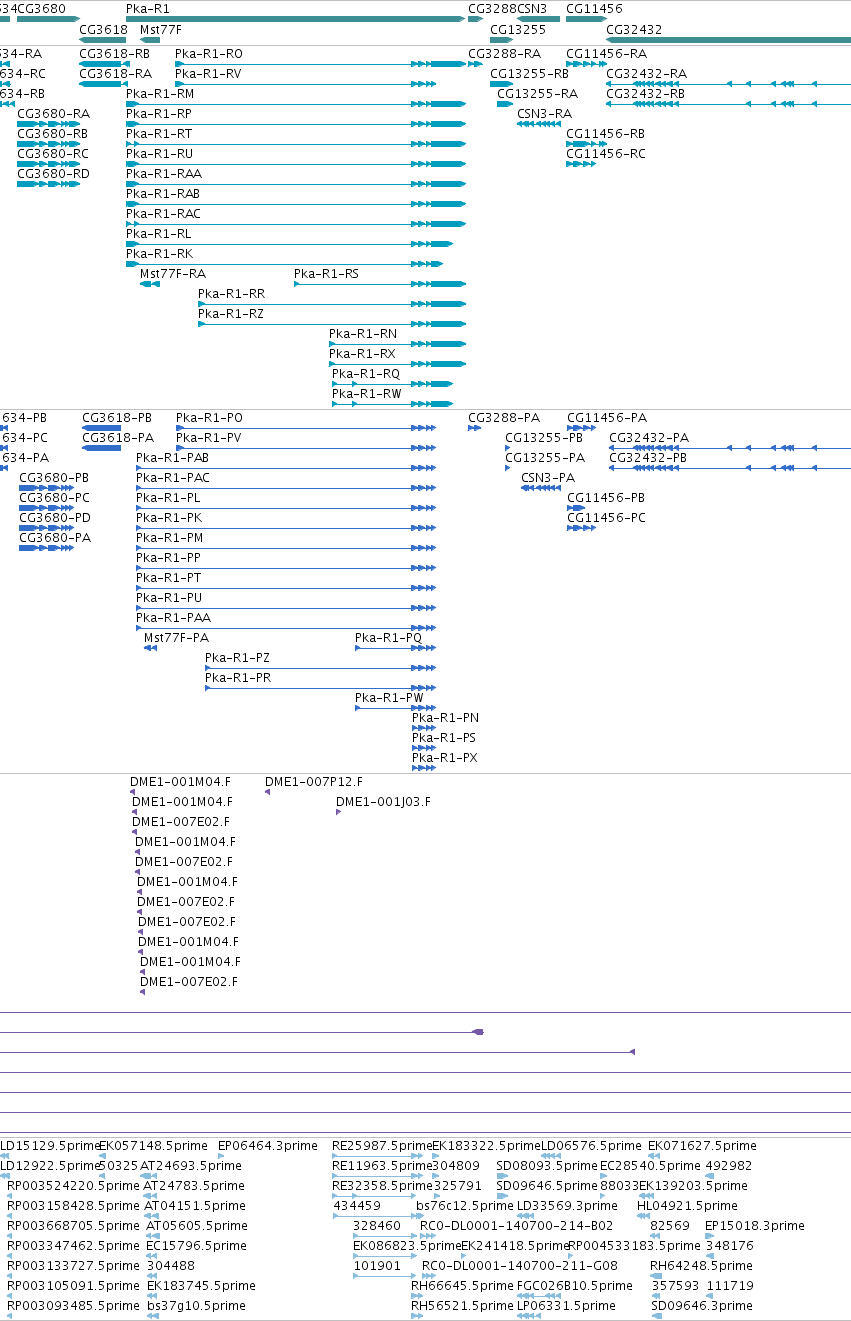This screenshot has width=851, height=1321.
Task: Select the Pka-R1 gene label in top track
Action: click(x=148, y=8)
